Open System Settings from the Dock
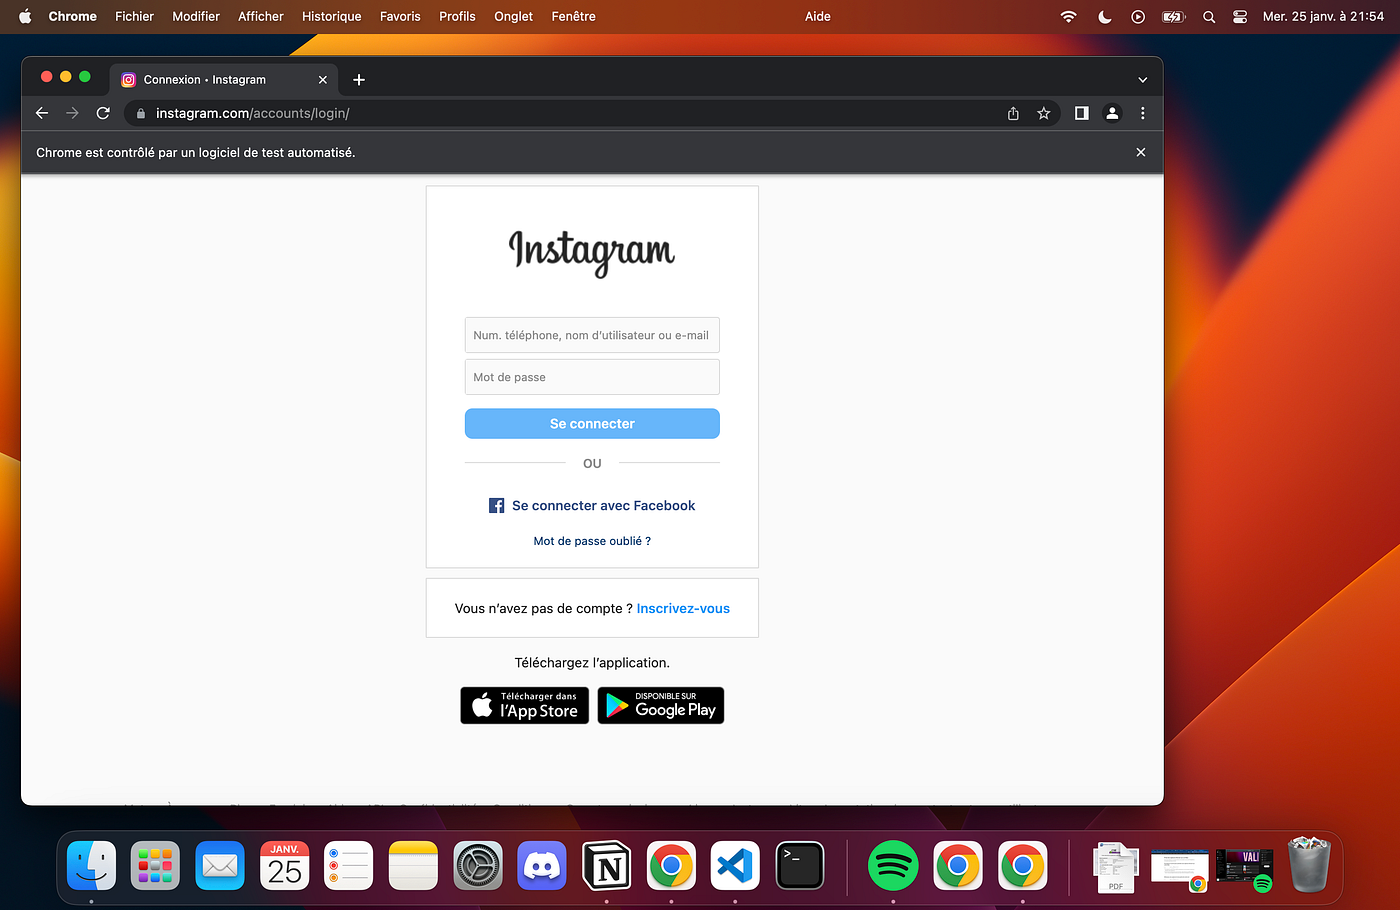 (x=478, y=865)
